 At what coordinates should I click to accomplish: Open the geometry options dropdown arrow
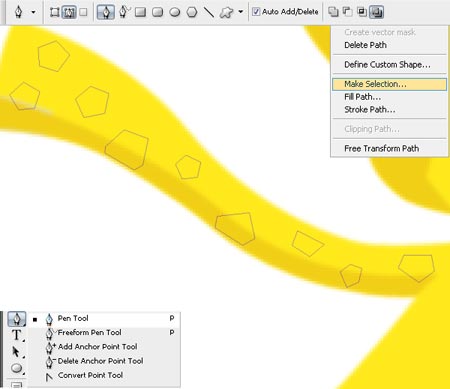240,12
